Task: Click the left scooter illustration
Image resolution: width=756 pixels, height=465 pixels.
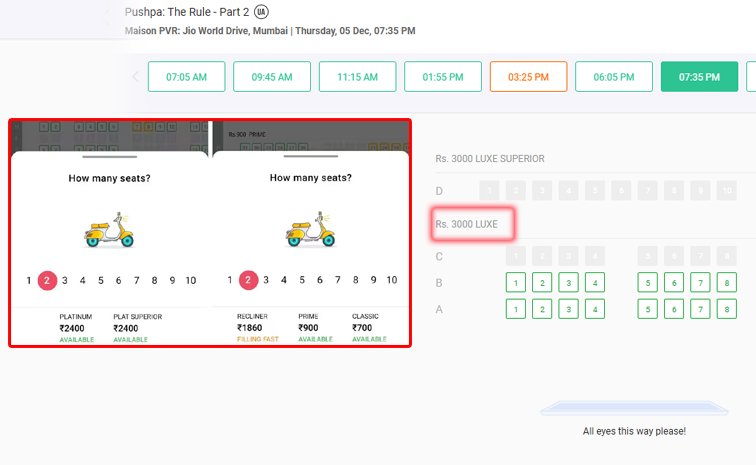Action: point(109,230)
